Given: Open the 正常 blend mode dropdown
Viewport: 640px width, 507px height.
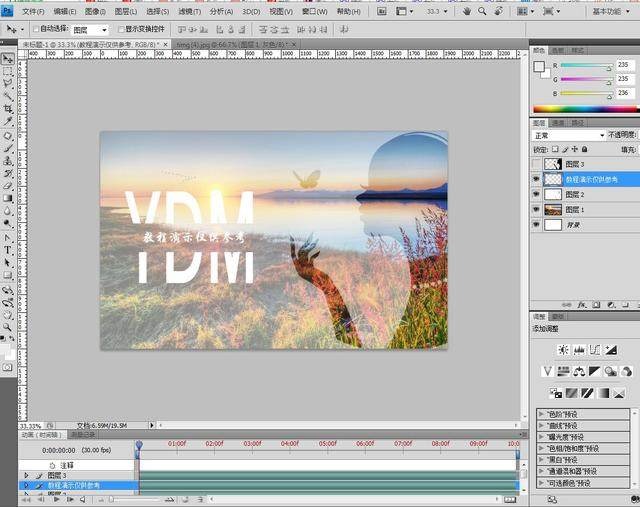Looking at the screenshot, I should click(566, 135).
